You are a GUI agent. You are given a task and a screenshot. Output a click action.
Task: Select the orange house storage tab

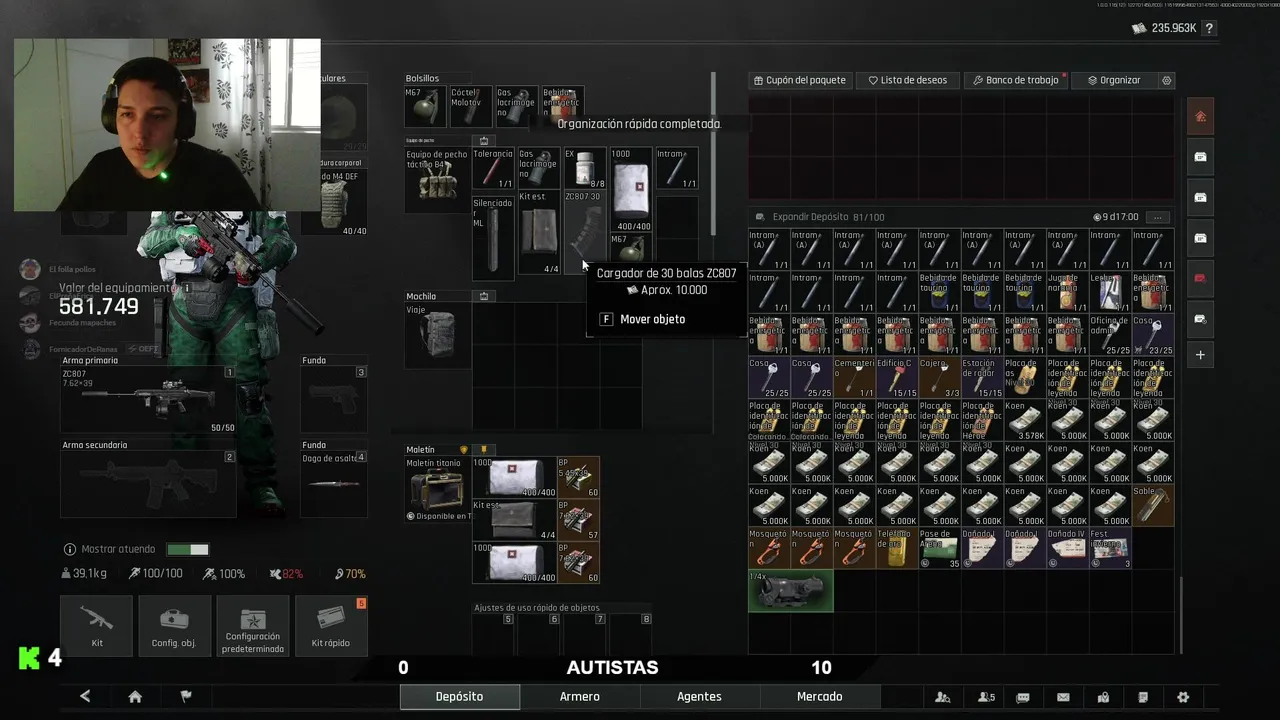[1200, 116]
